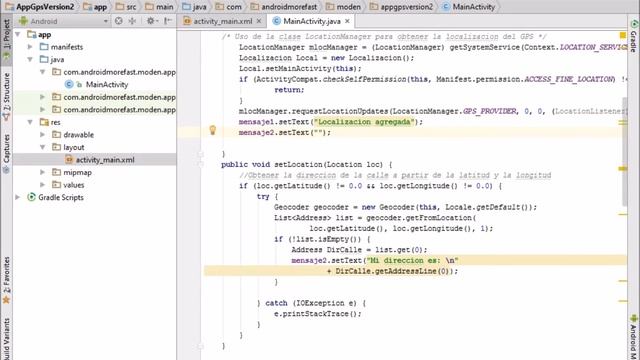This screenshot has height=360, width=640.
Task: Click the editor vertical scrollbar
Action: [624, 151]
